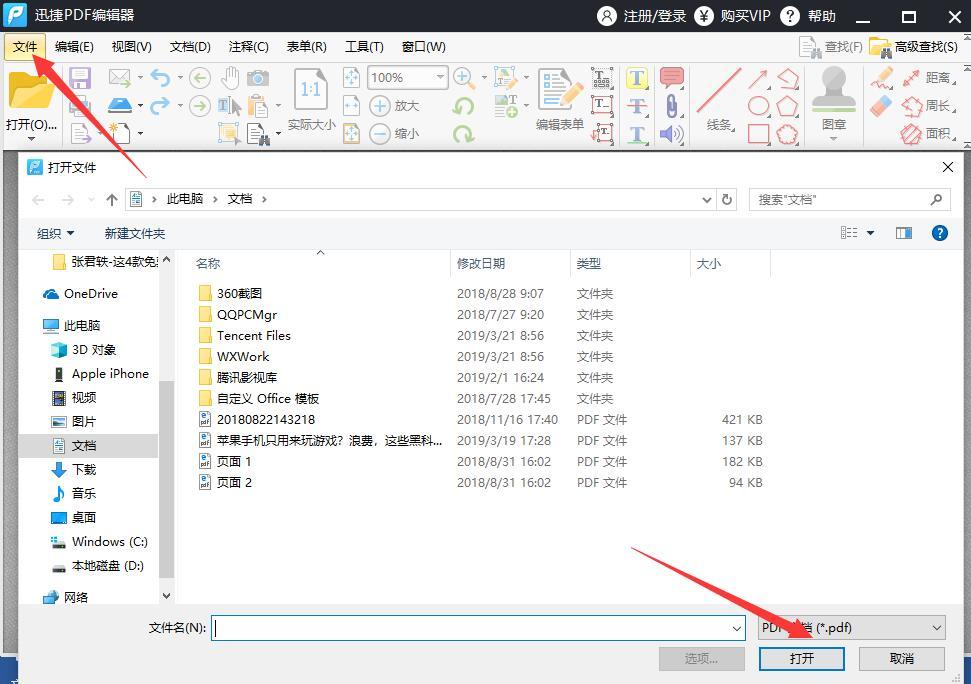Open the 表单(R) Form menu
971x684 pixels.
coord(307,47)
